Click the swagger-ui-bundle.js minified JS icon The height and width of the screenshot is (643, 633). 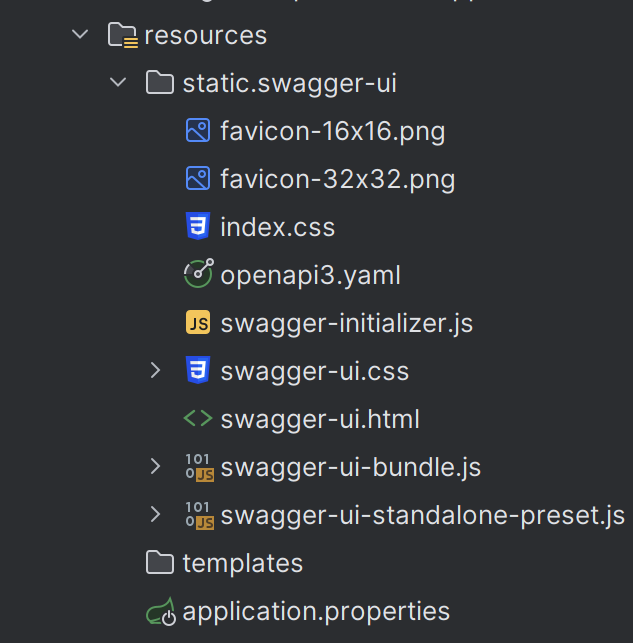point(199,467)
